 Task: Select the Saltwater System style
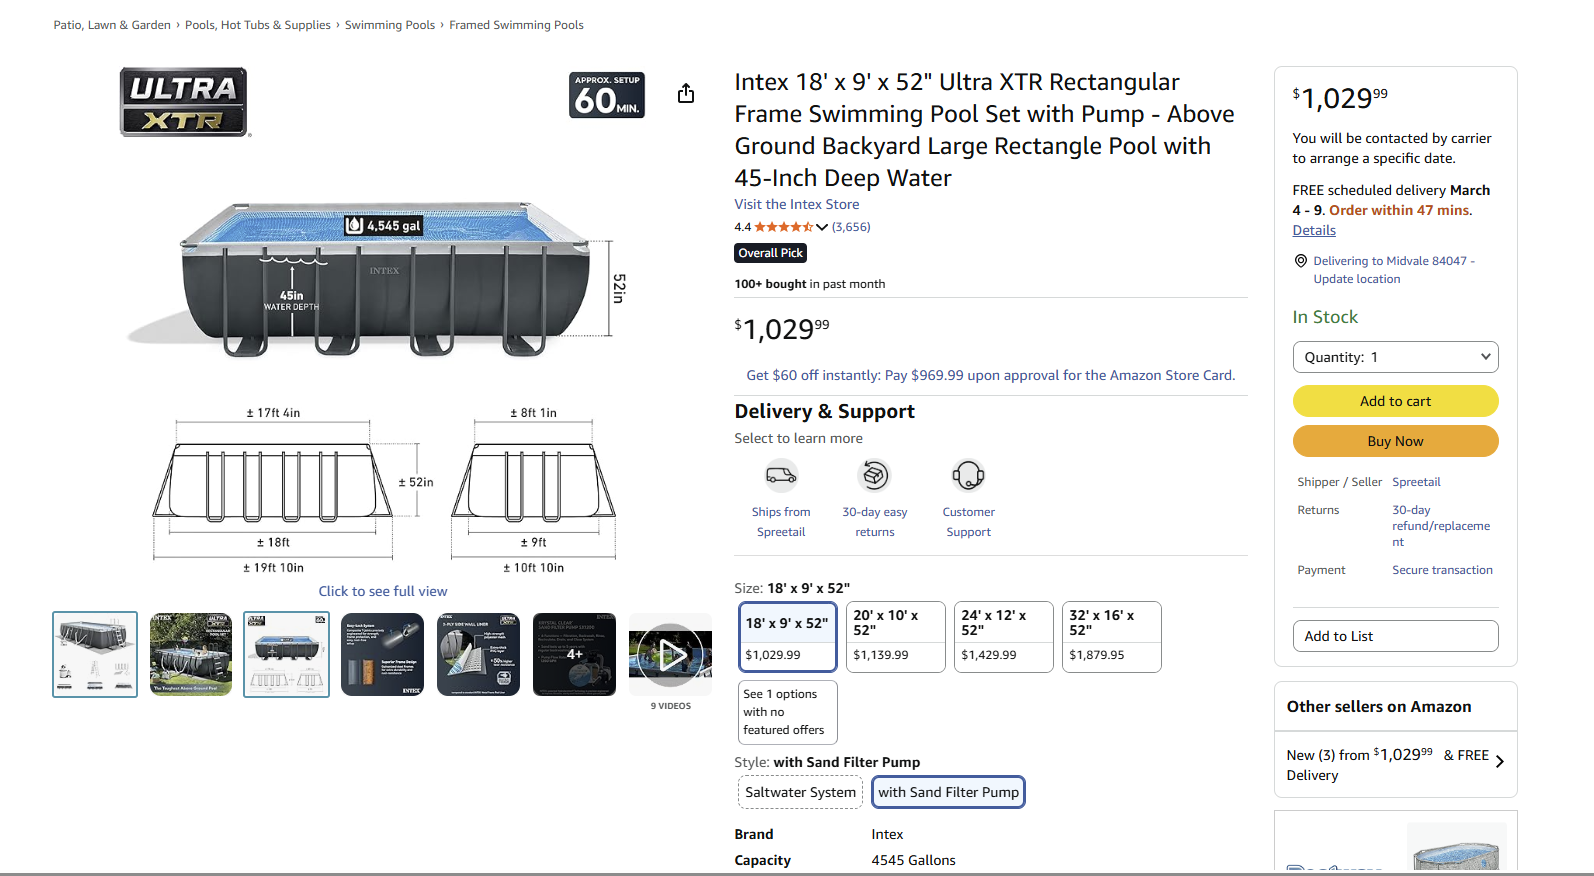pyautogui.click(x=800, y=792)
